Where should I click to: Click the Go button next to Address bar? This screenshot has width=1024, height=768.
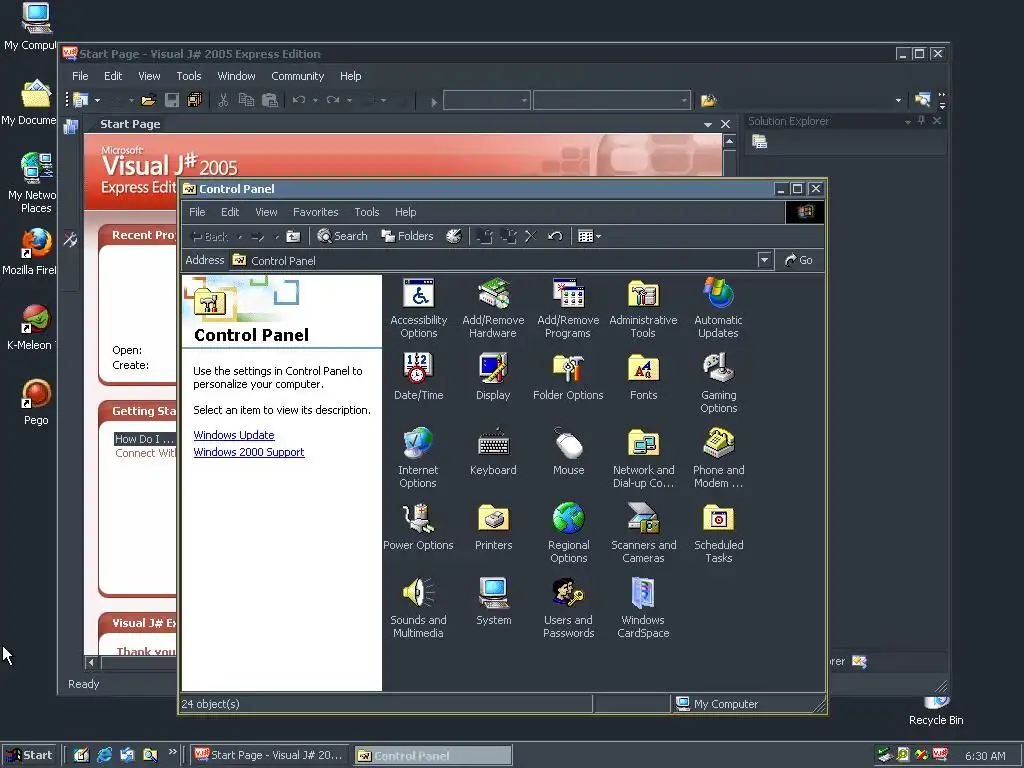pos(799,260)
